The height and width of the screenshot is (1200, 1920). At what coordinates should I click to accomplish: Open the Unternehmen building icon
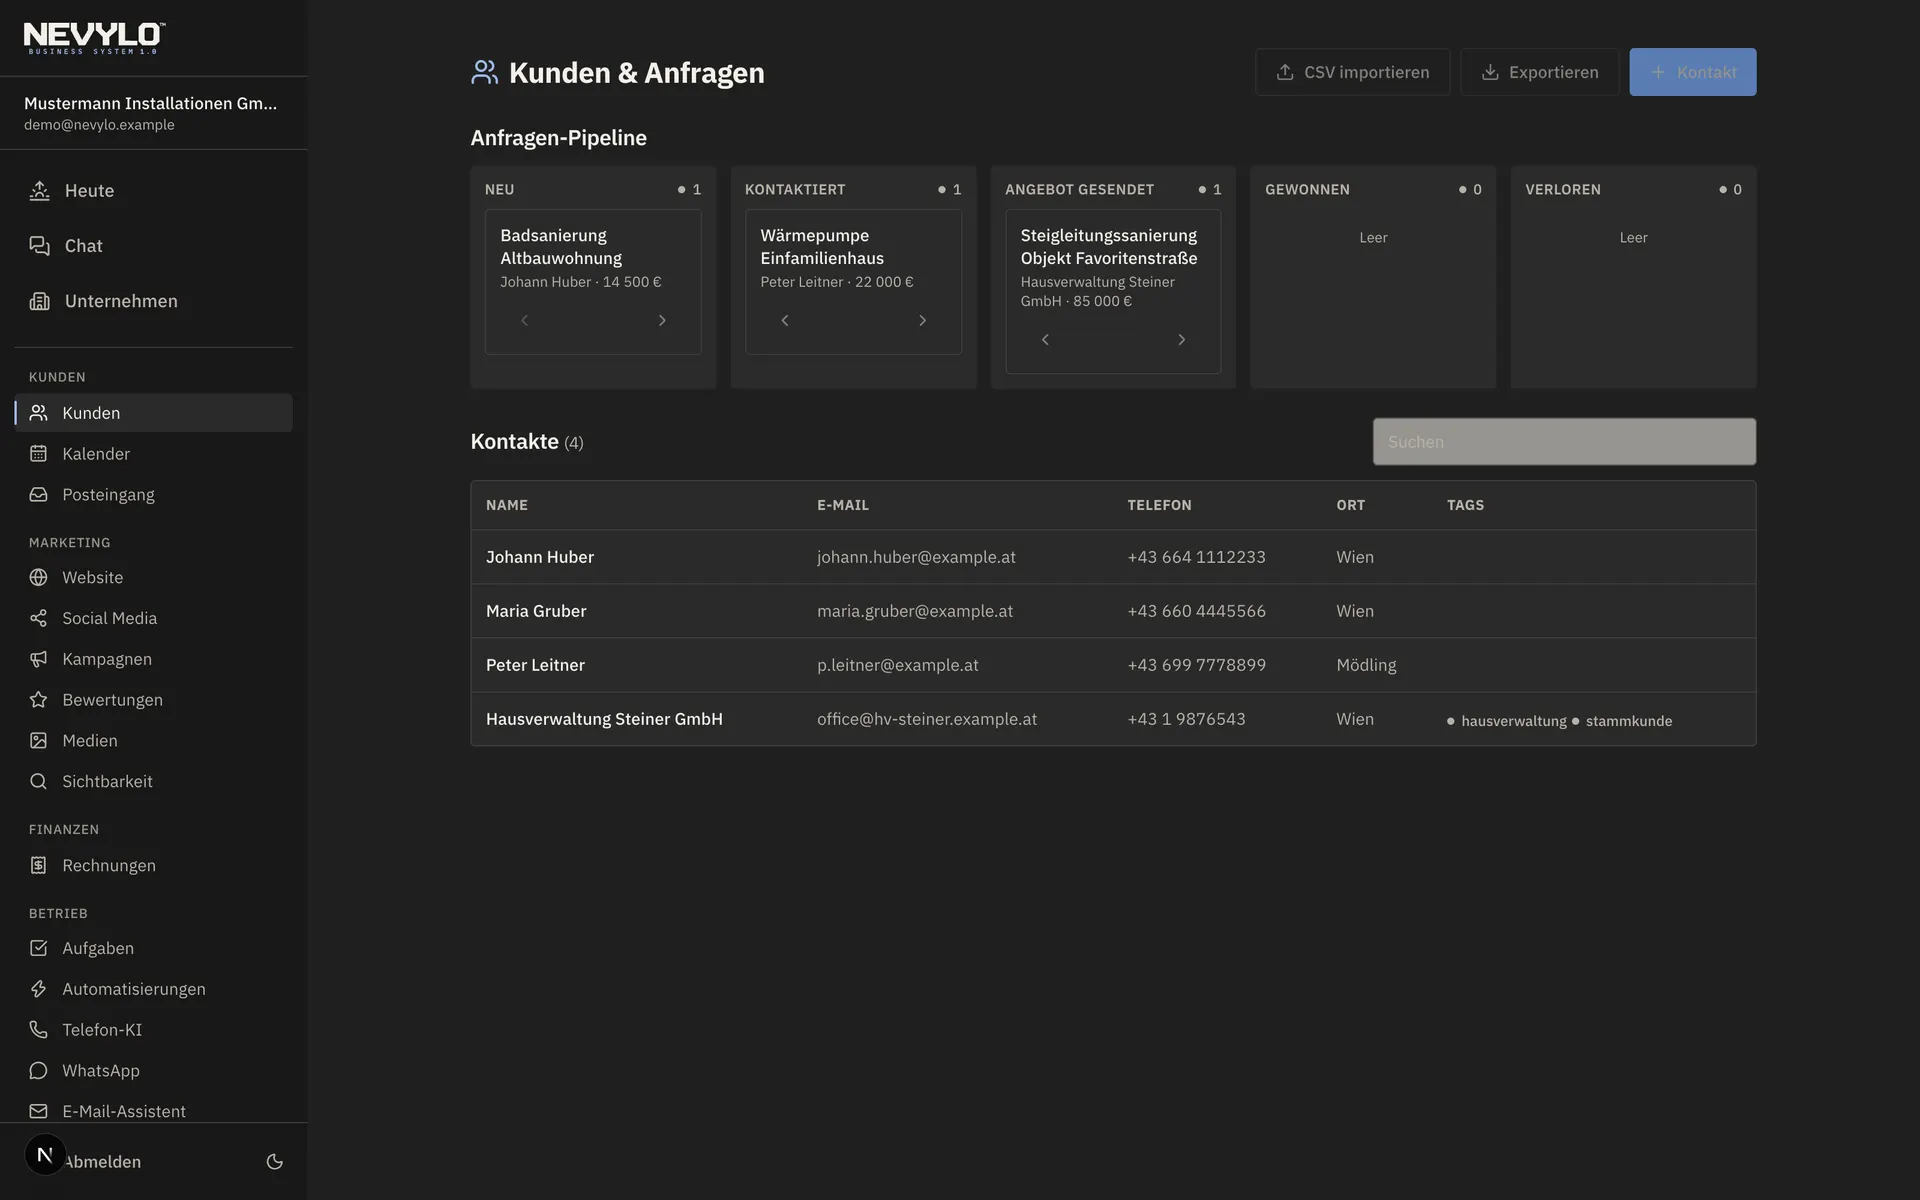(x=39, y=301)
